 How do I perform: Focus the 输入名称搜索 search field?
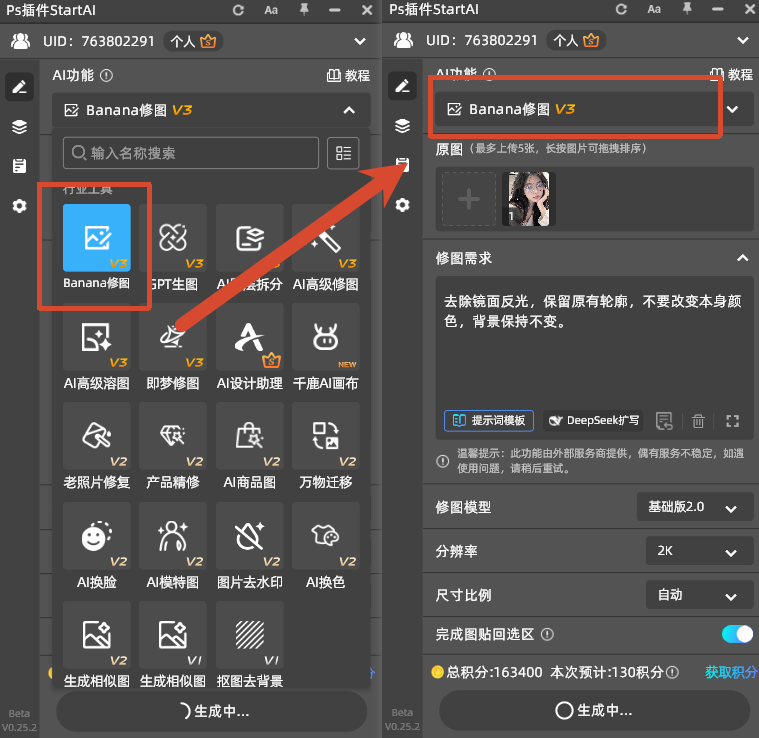[191, 153]
